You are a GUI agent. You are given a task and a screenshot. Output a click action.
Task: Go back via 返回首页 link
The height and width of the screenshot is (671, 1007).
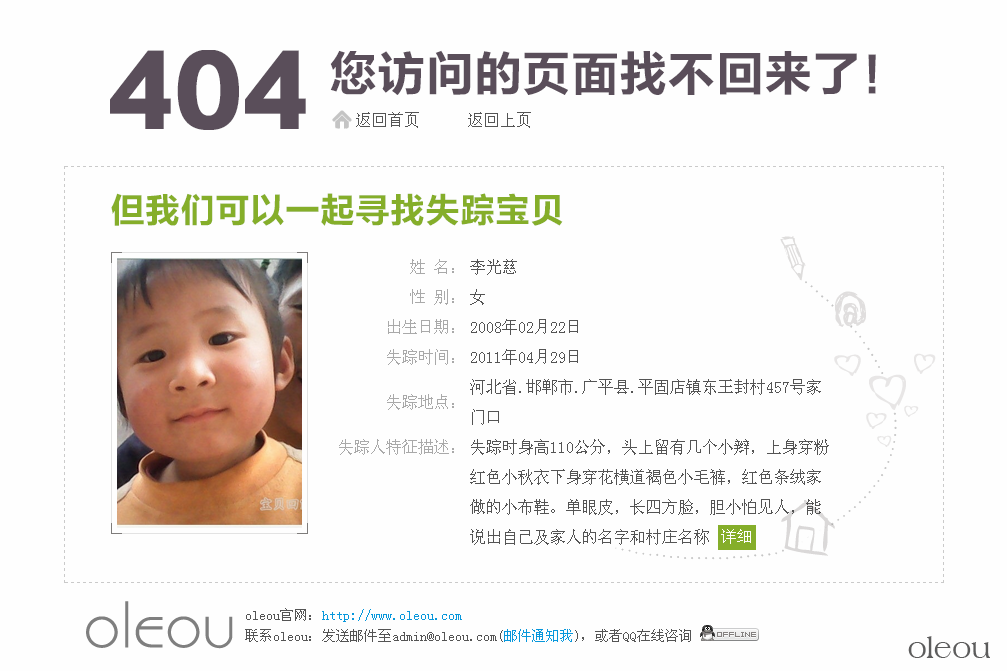[387, 120]
